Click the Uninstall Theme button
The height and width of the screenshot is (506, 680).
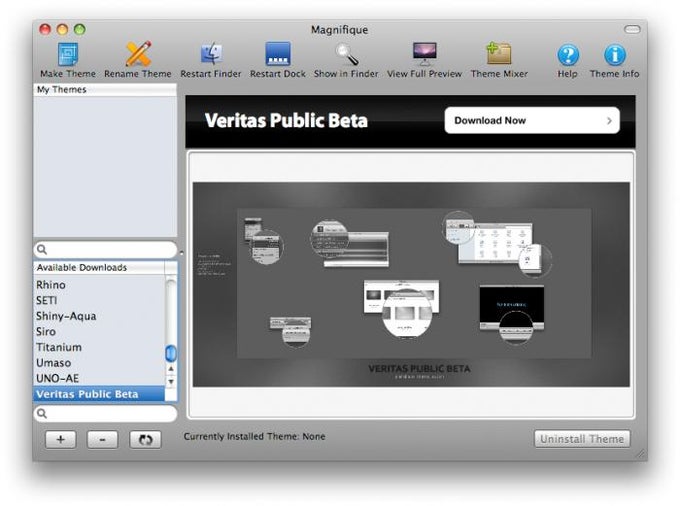(582, 439)
